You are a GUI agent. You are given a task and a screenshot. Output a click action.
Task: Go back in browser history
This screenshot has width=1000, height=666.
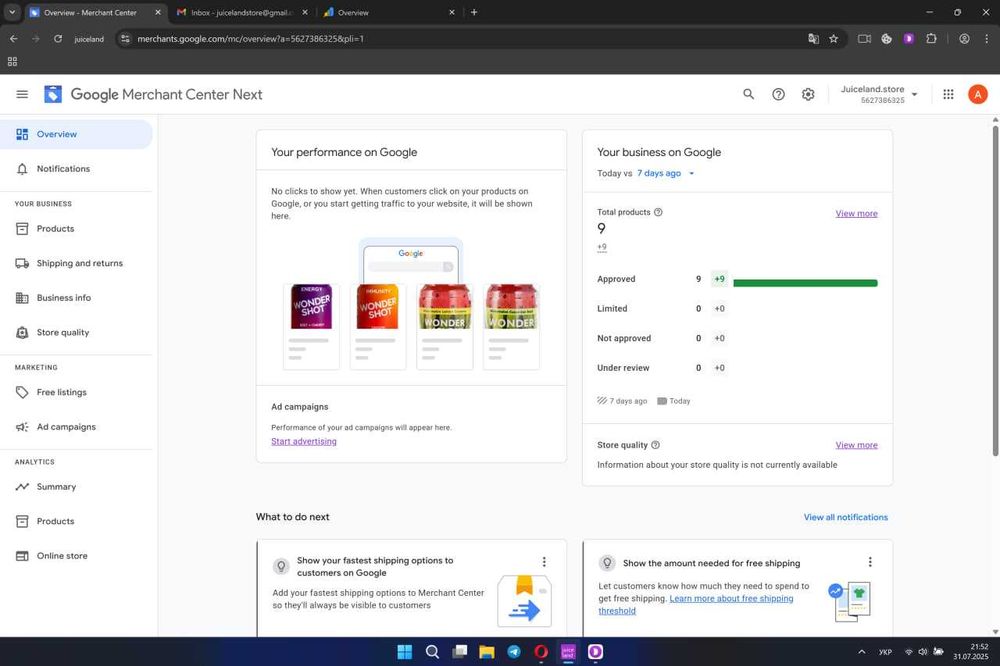(13, 39)
